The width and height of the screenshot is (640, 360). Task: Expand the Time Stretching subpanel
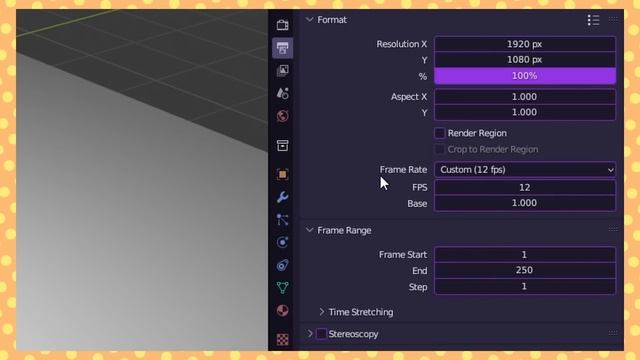(322, 312)
